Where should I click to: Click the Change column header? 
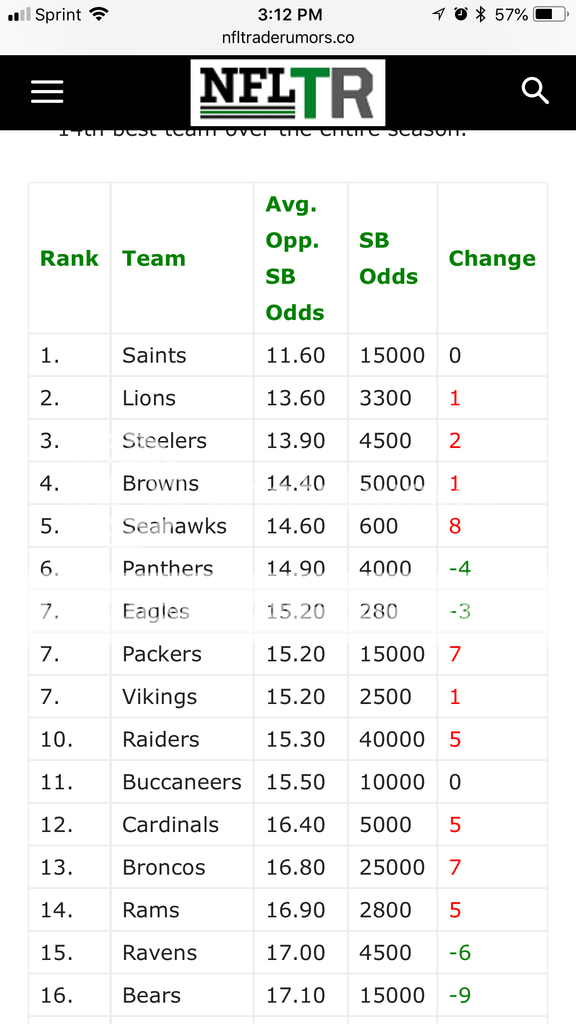pos(492,259)
